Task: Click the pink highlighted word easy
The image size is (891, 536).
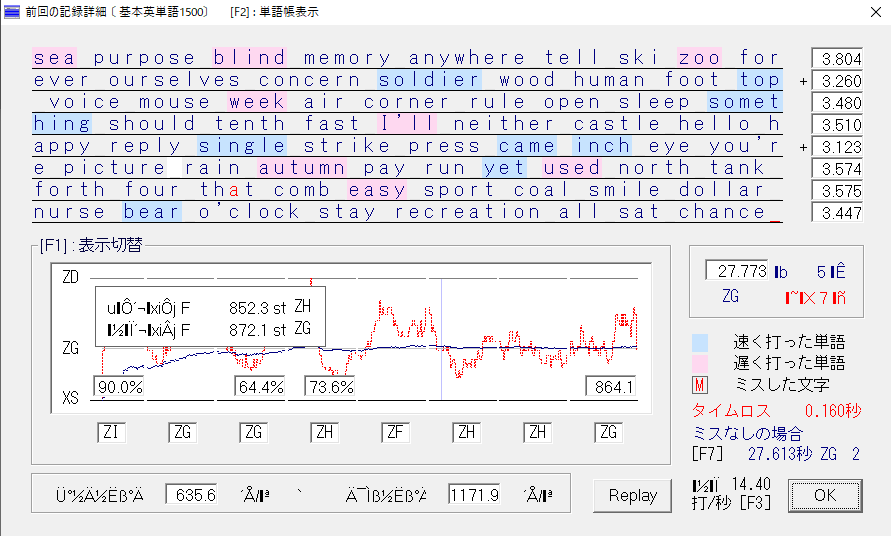Action: point(377,190)
